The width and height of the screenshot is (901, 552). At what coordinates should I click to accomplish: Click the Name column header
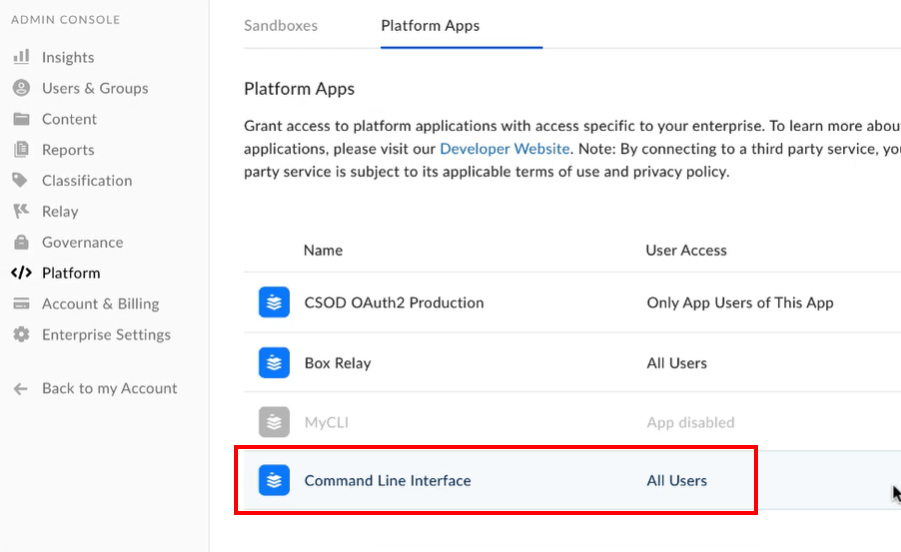(x=323, y=250)
